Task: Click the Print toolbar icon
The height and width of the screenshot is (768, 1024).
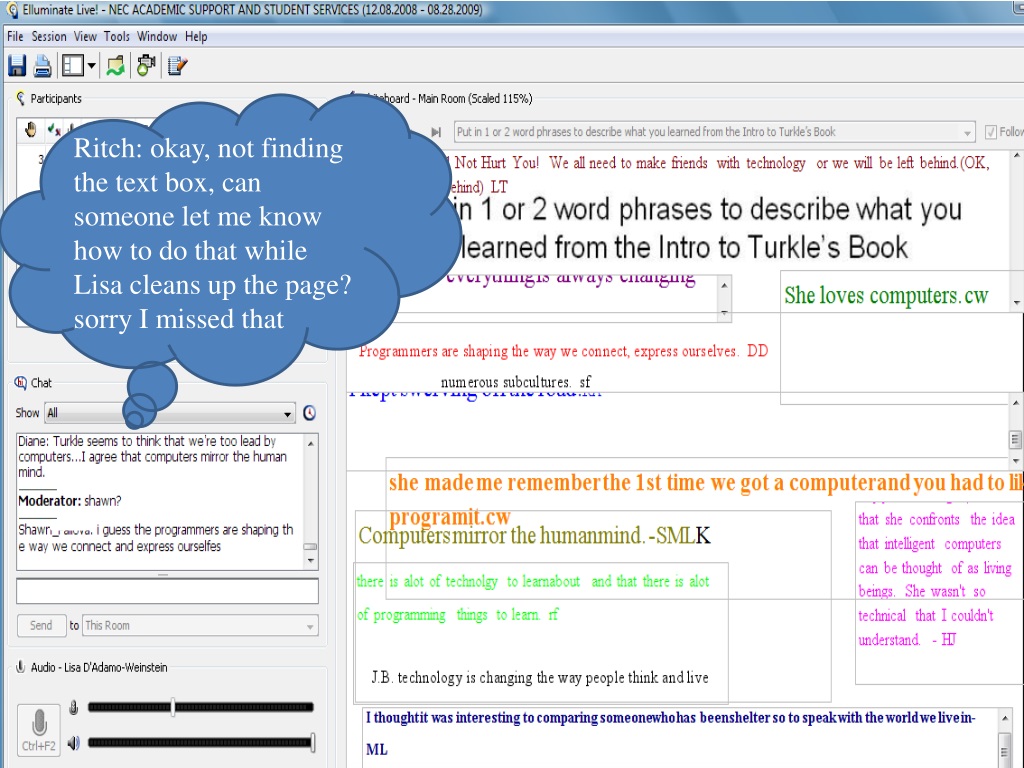Action: [x=42, y=66]
